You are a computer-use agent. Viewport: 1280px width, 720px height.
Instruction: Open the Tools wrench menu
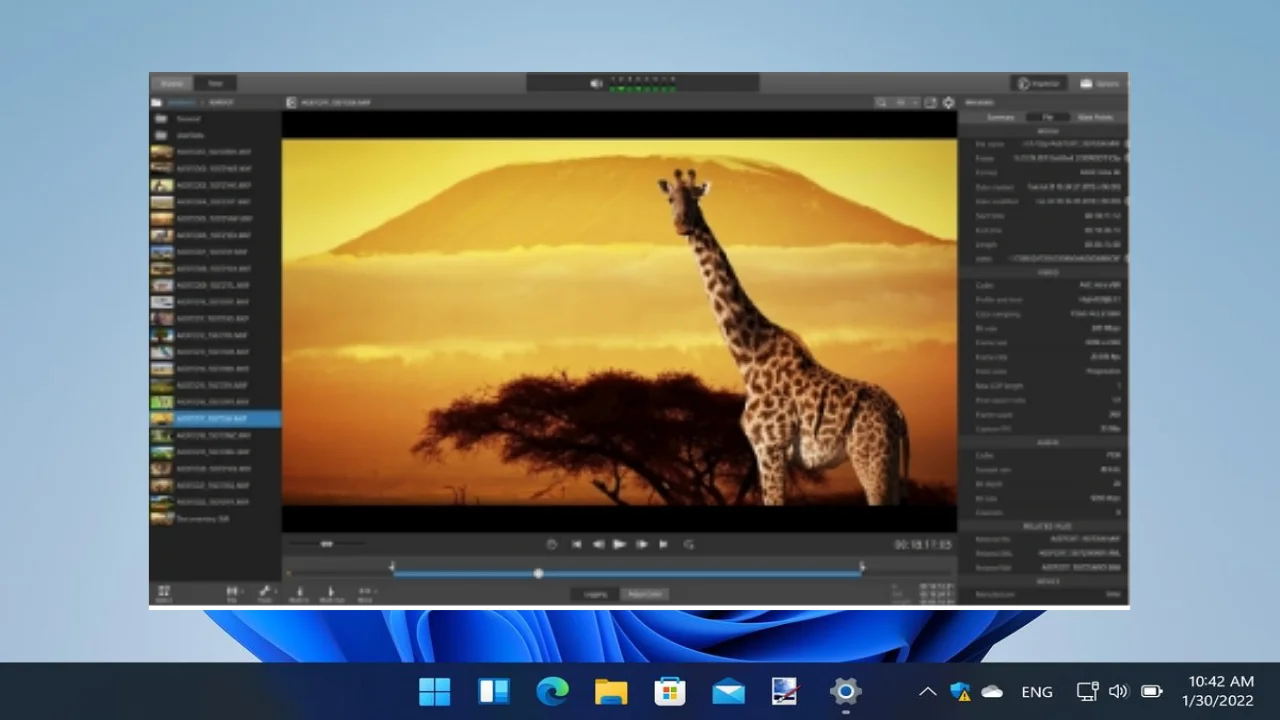(265, 594)
